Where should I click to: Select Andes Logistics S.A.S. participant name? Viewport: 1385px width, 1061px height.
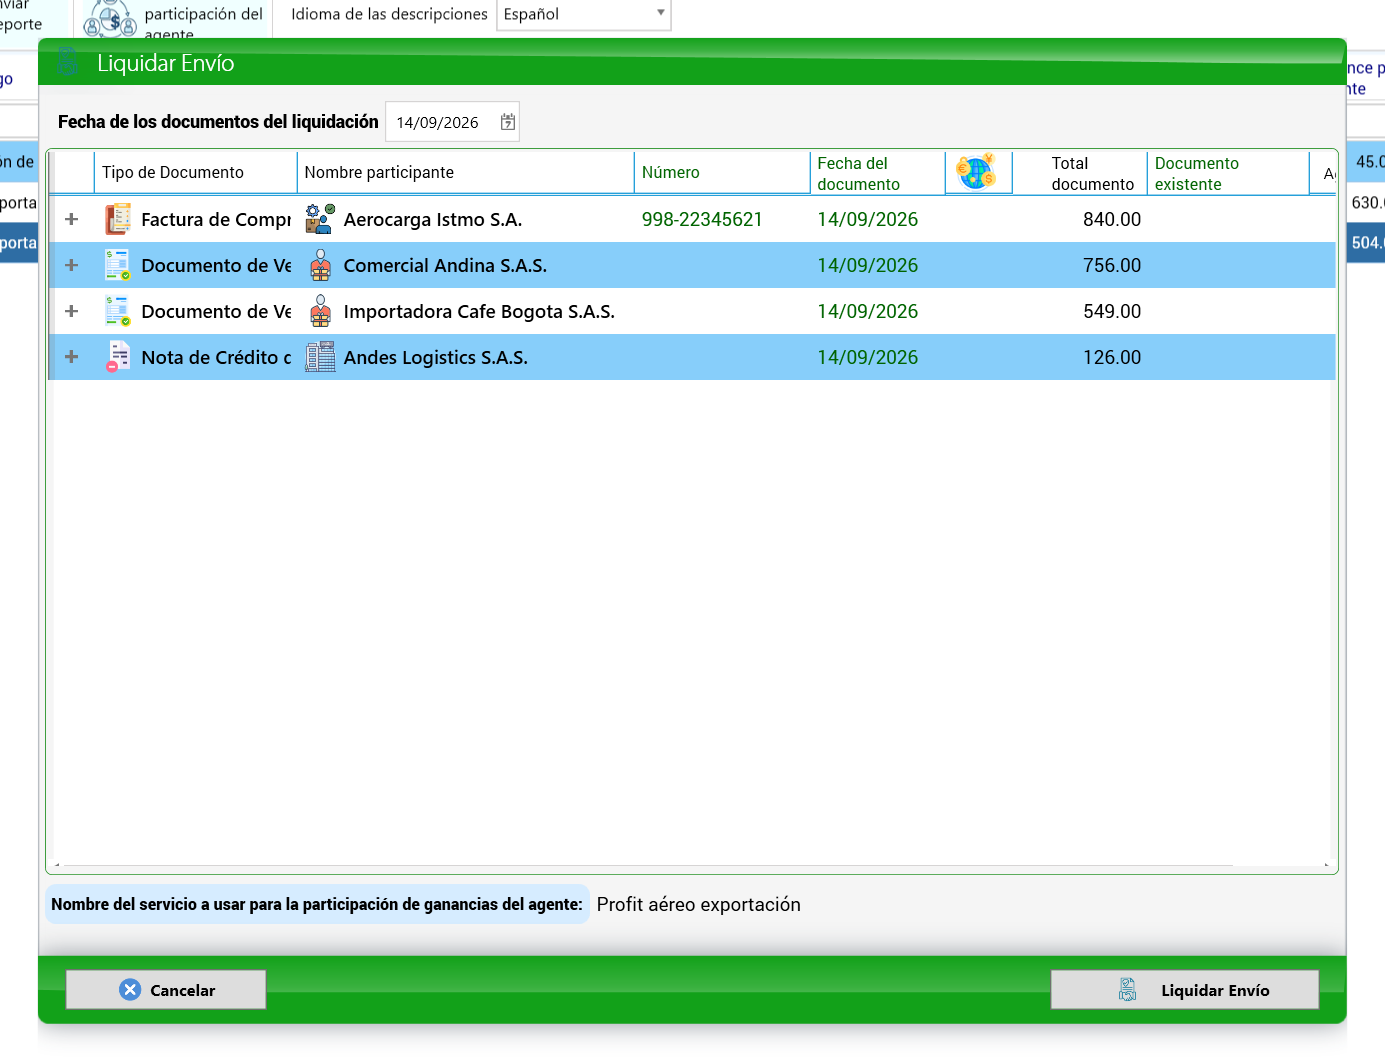click(x=436, y=357)
